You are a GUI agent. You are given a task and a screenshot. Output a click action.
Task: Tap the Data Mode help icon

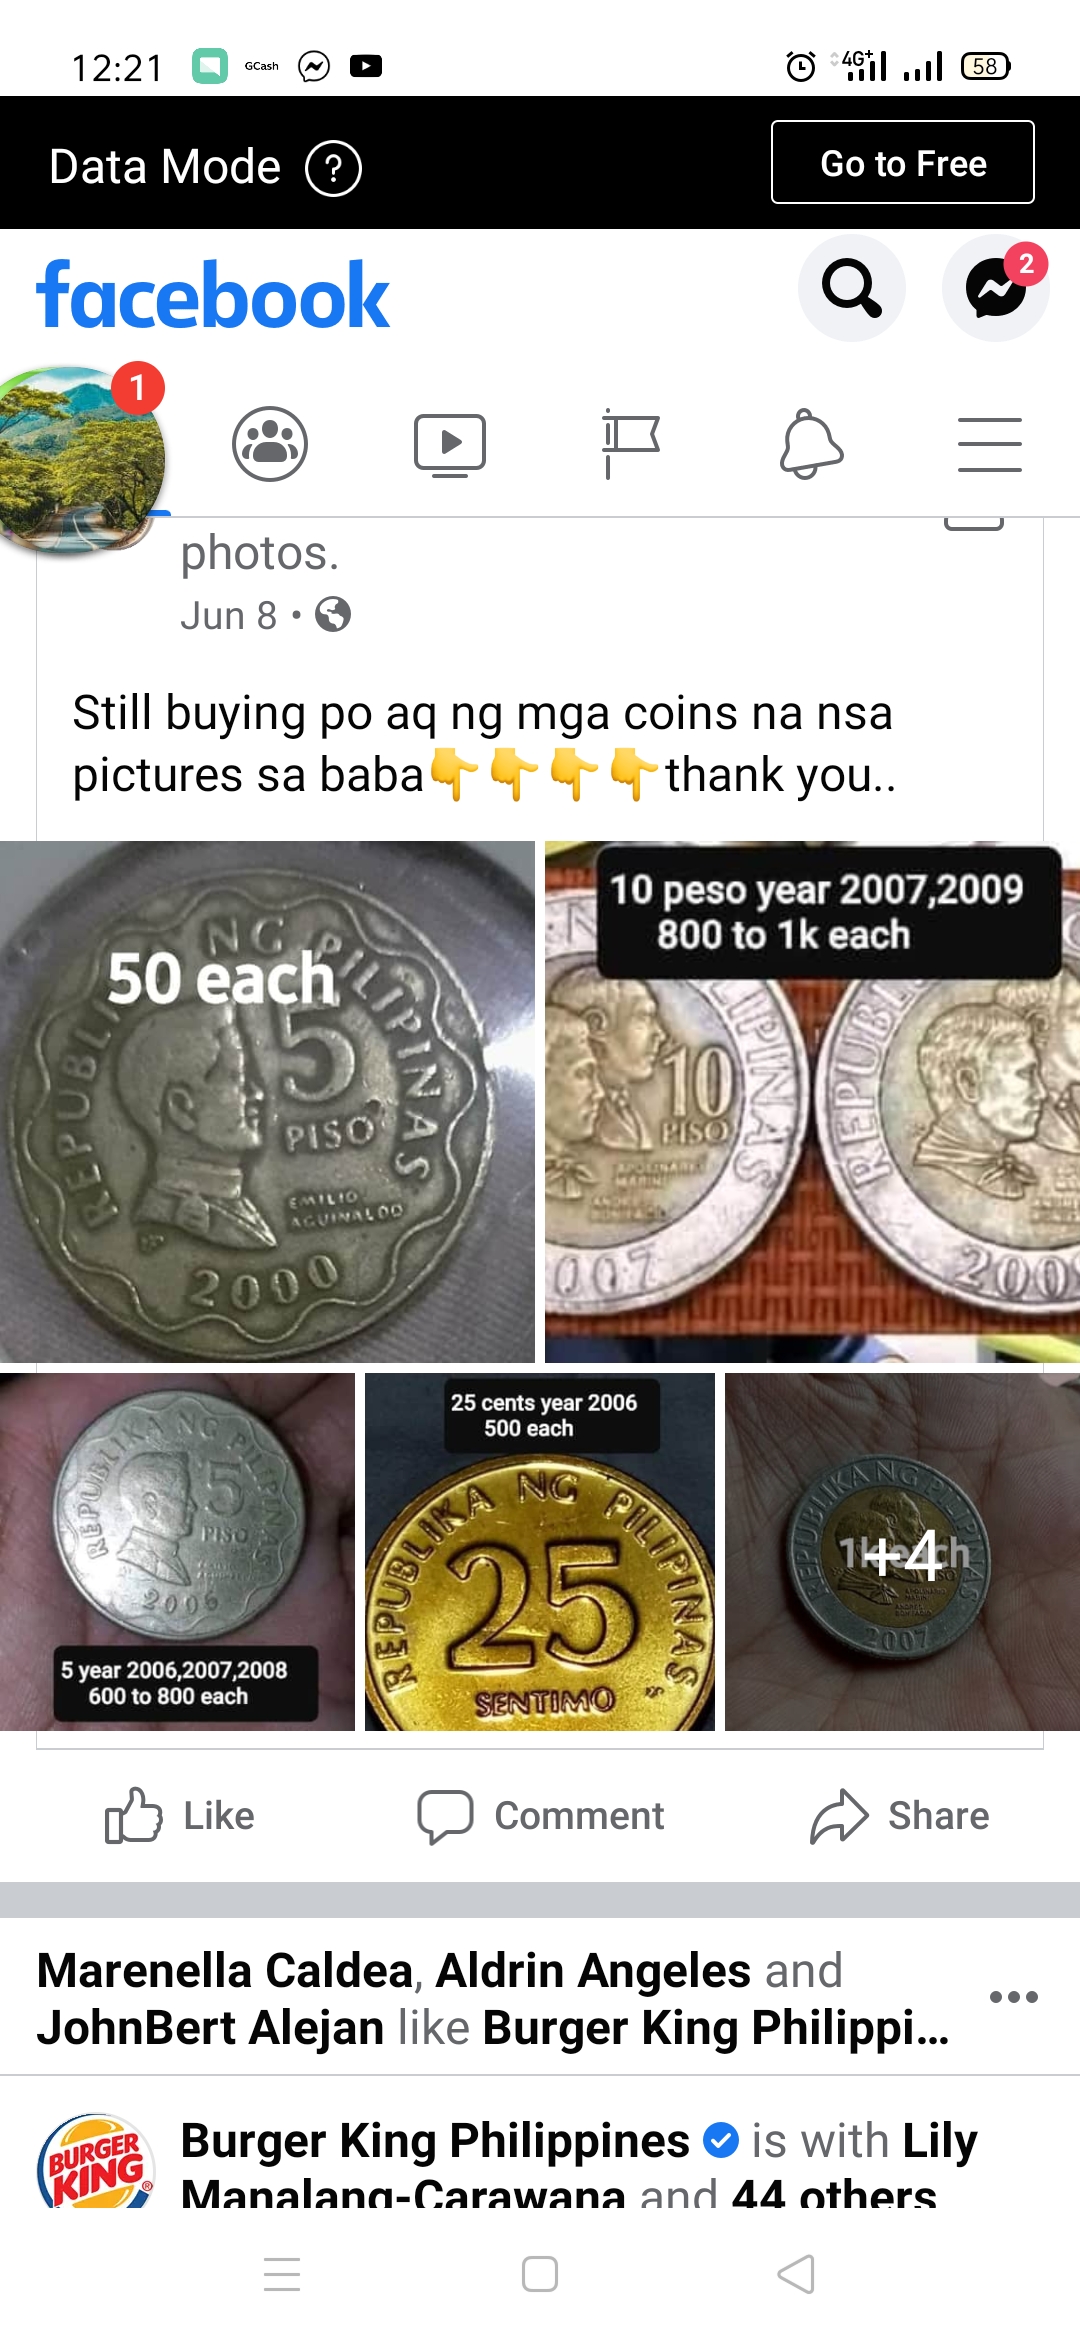[x=334, y=168]
